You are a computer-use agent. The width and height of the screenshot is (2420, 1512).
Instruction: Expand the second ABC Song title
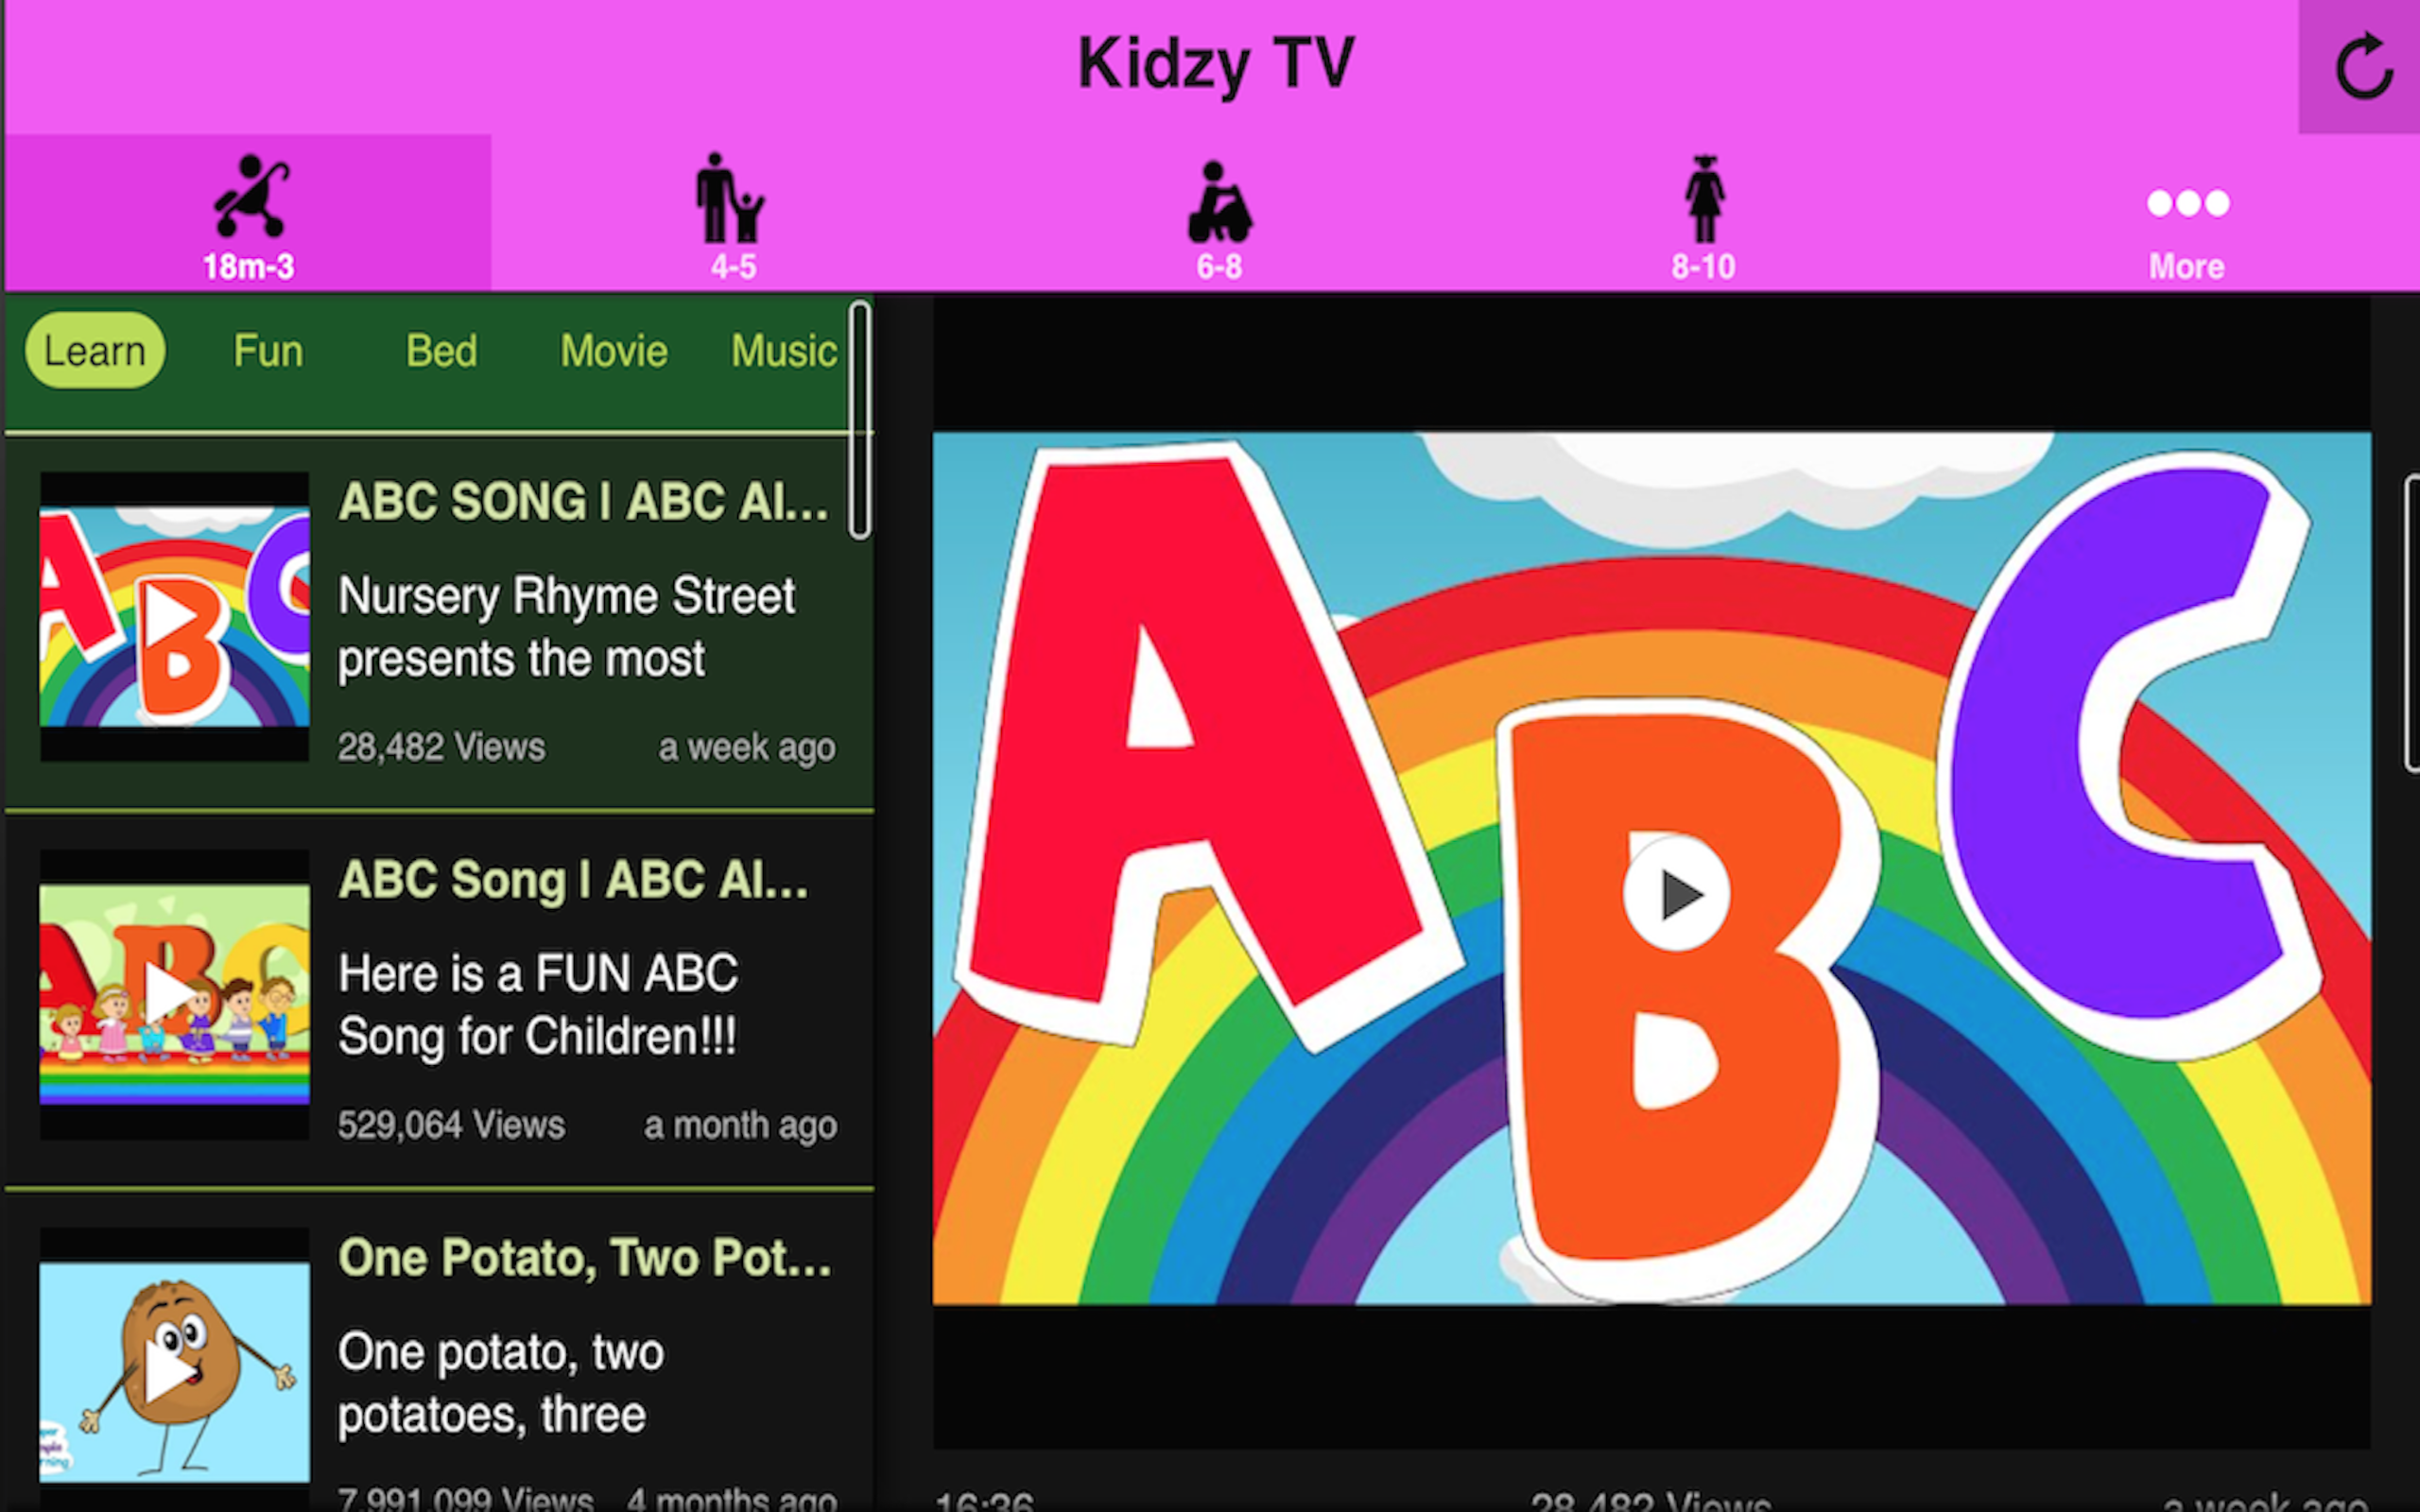[x=575, y=880]
